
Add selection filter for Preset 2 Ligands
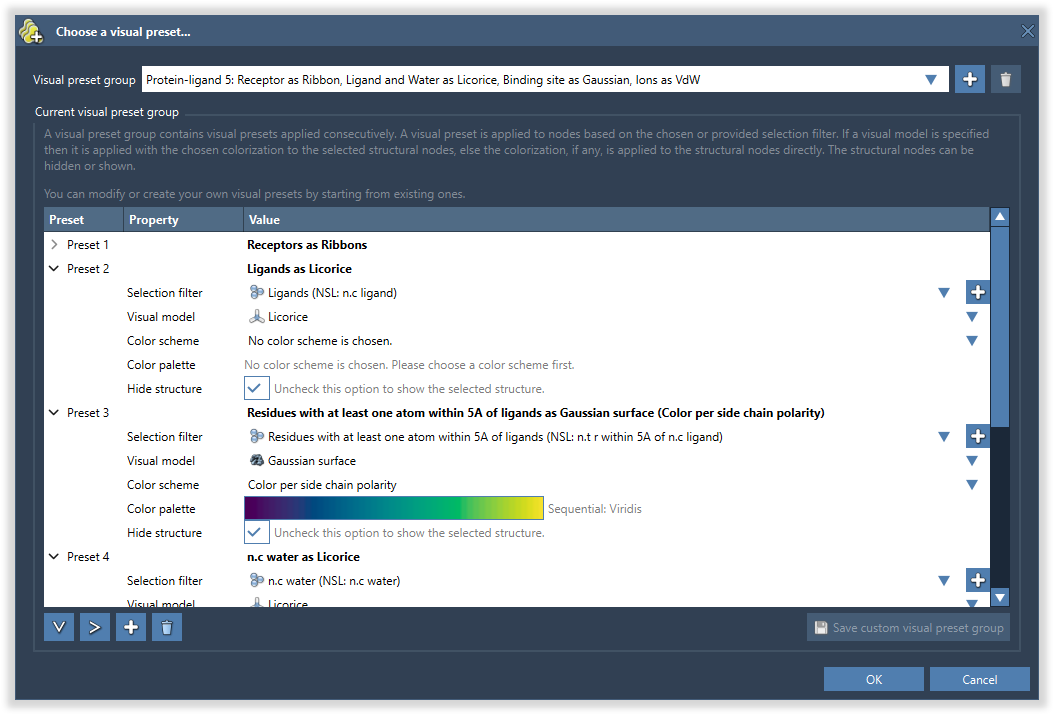tap(977, 293)
